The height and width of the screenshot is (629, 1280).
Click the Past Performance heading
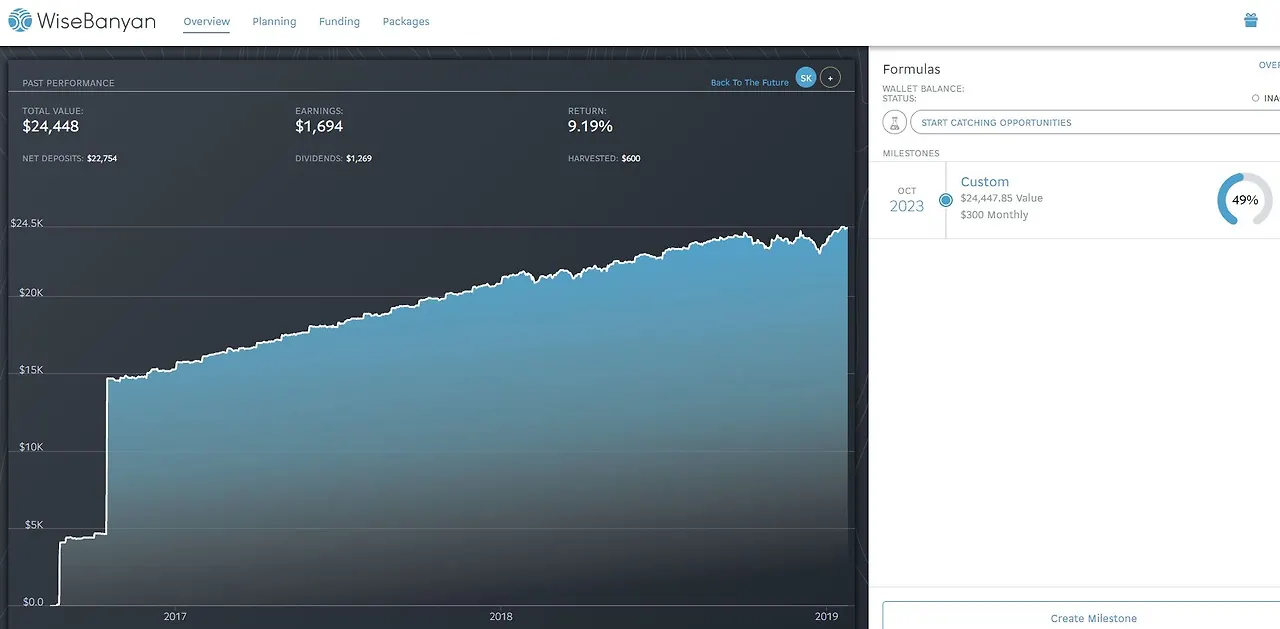click(x=68, y=83)
